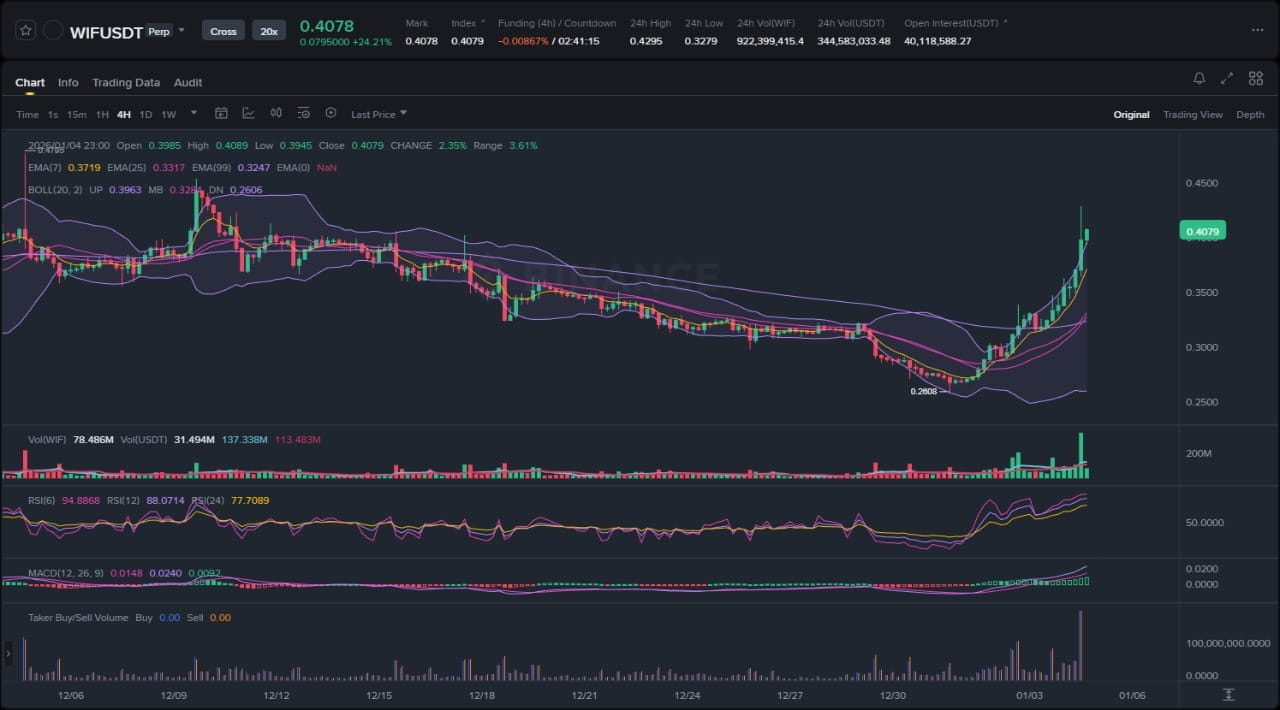
Task: Click the Taker Buy/Sell Volume label
Action: click(78, 617)
